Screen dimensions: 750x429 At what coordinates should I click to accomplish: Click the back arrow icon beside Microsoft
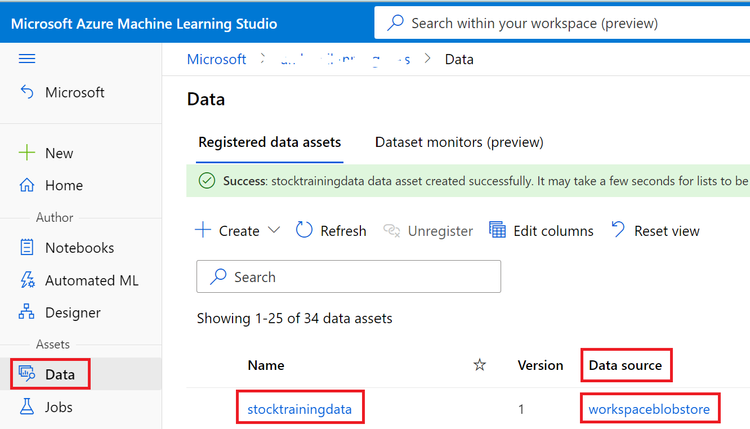[27, 92]
